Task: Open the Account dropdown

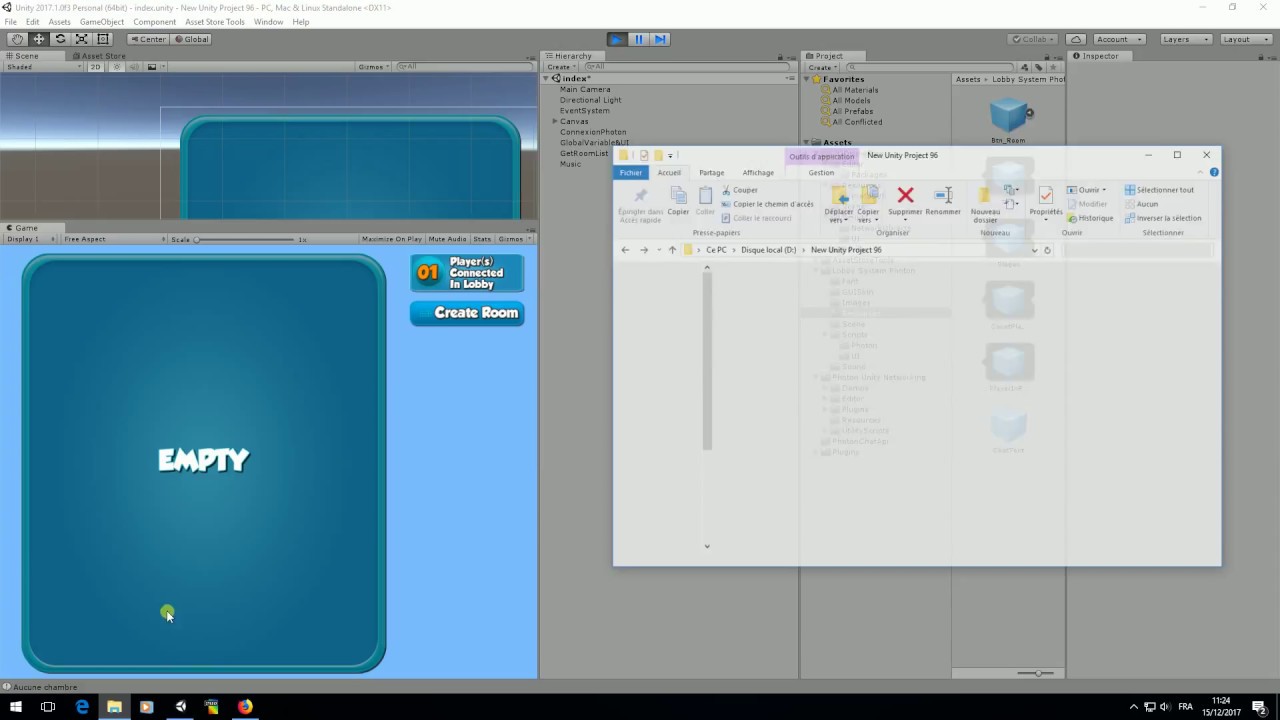Action: [x=1117, y=39]
